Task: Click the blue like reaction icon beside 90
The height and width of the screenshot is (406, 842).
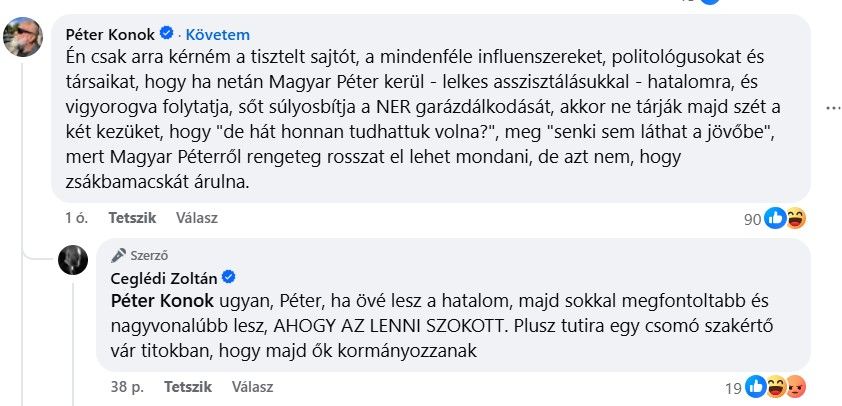Action: 774,217
